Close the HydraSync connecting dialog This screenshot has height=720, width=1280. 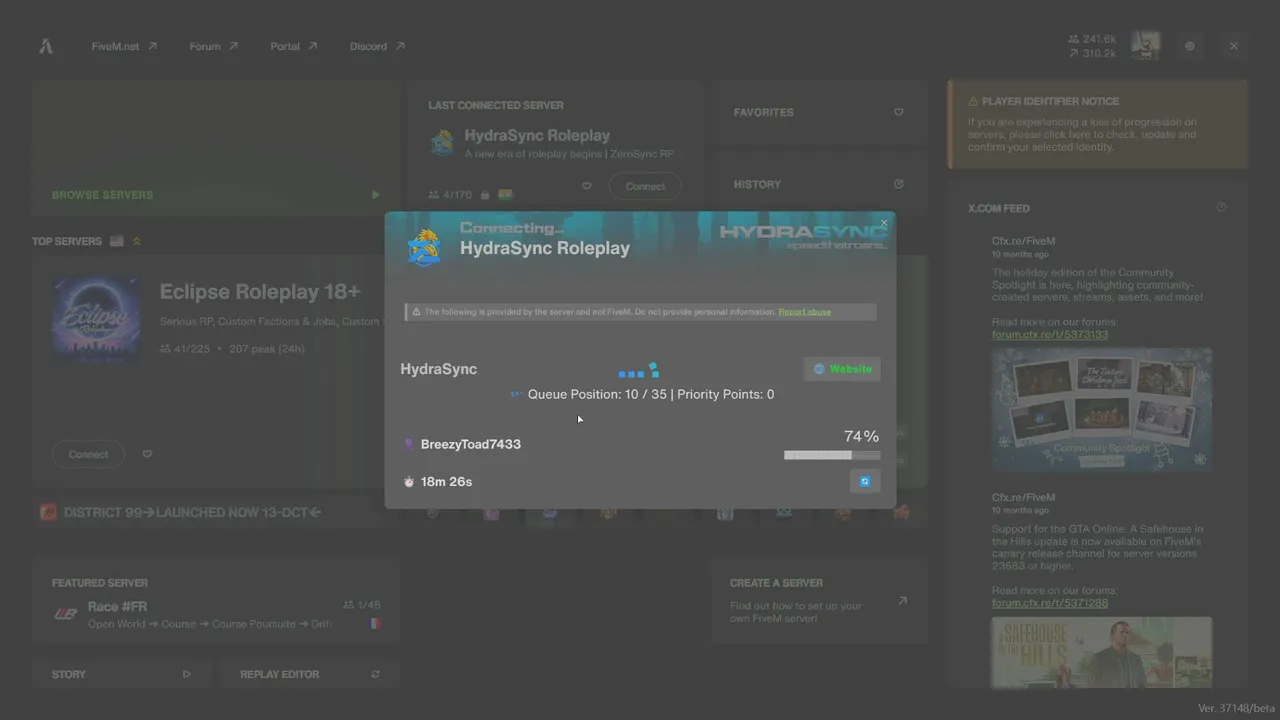pyautogui.click(x=884, y=223)
